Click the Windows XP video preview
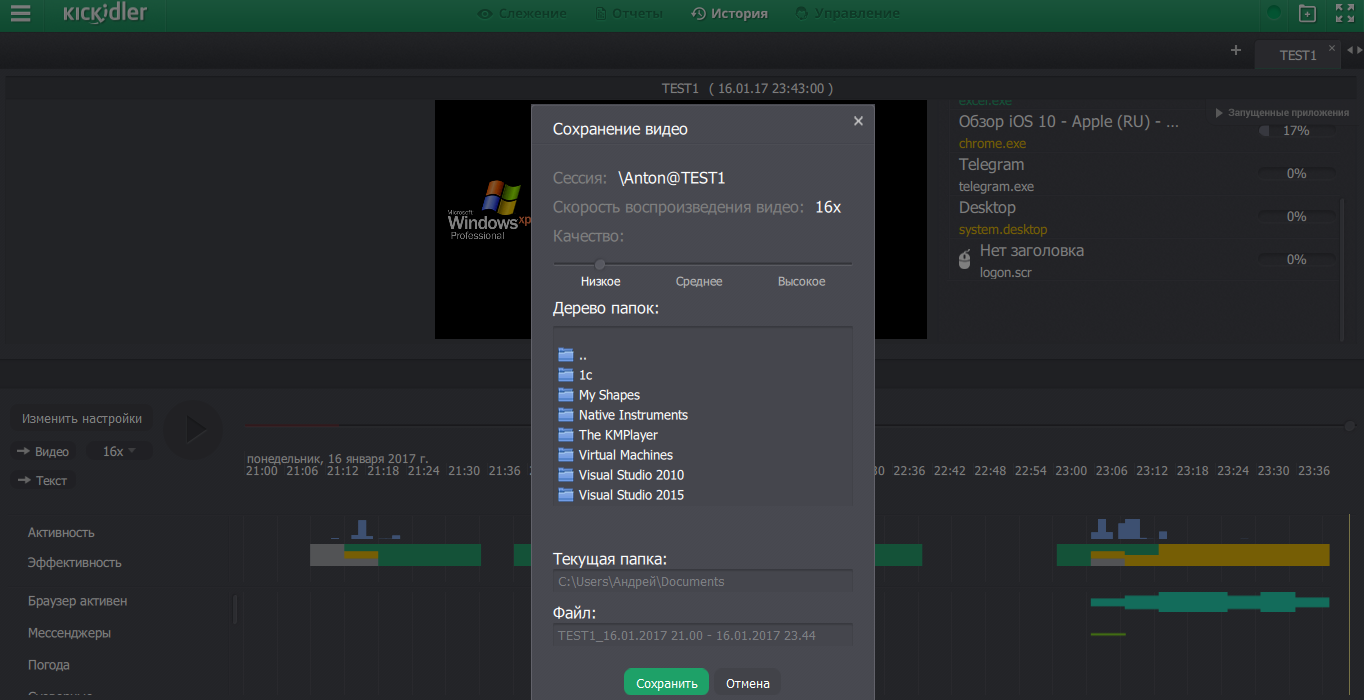Viewport: 1364px width, 700px height. click(482, 219)
